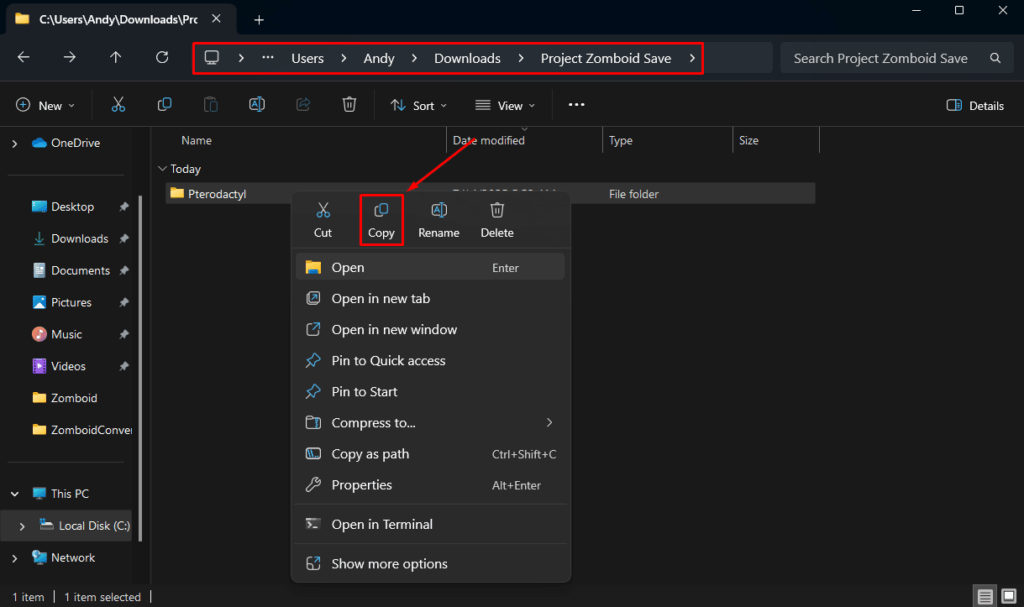Choose Open in new tab

[x=430, y=299]
